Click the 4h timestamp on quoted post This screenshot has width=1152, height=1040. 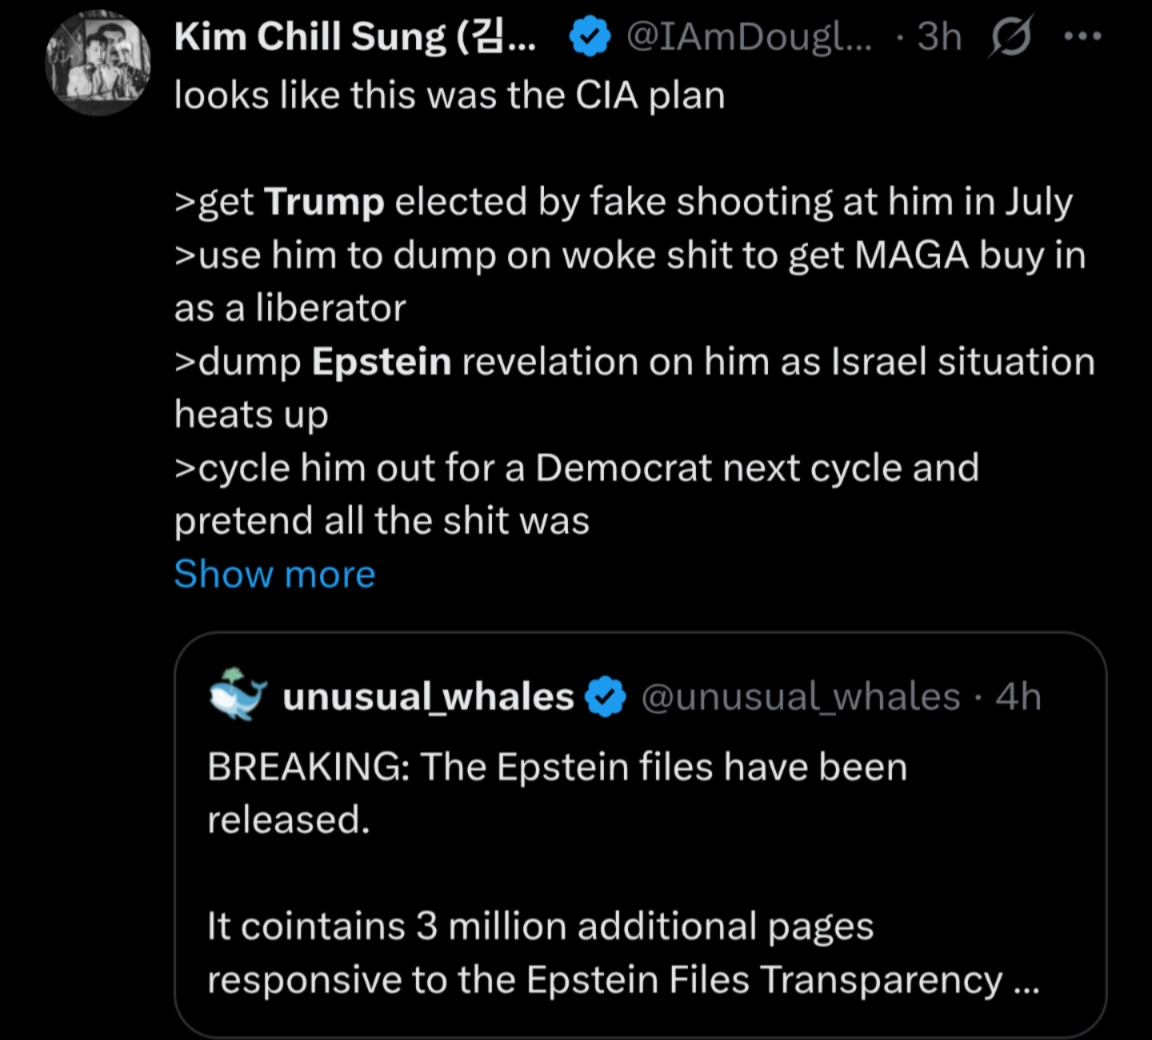1018,696
